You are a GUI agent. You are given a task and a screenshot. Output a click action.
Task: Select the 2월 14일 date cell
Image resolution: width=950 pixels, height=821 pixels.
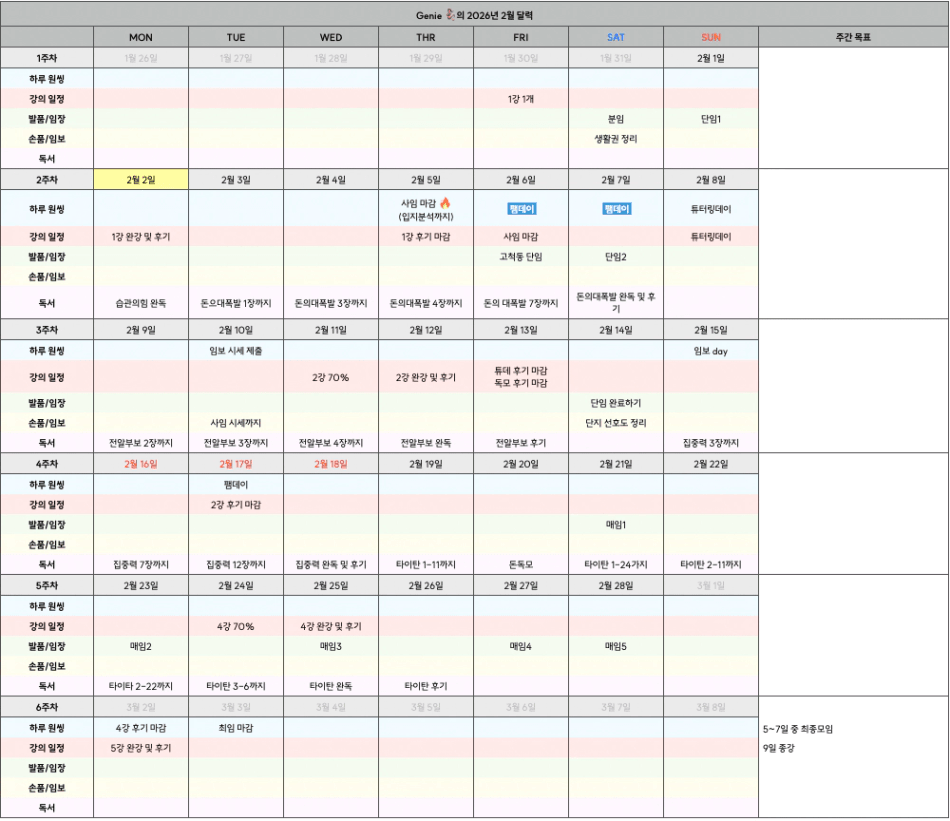(x=616, y=330)
